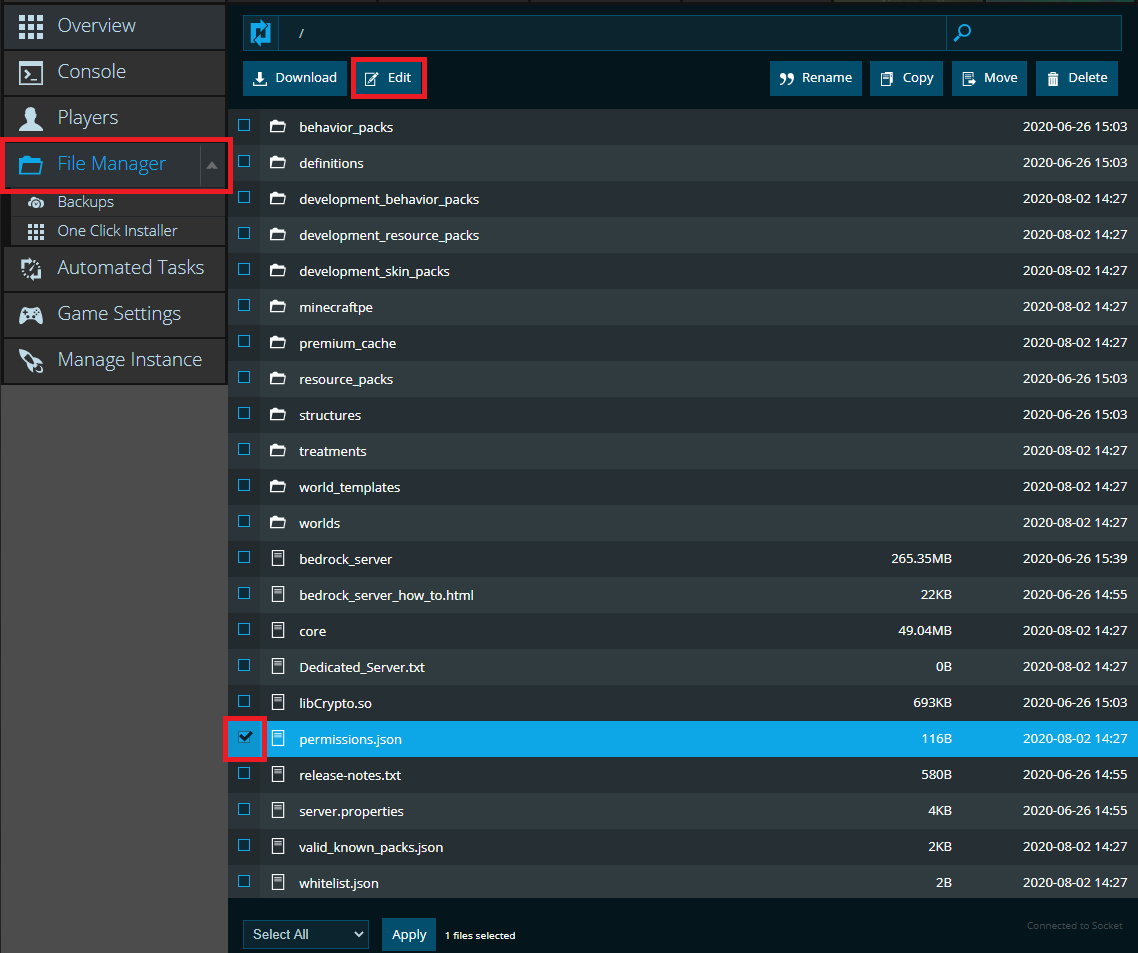Select the whitelist.json checkbox
This screenshot has width=1138, height=953.
244,882
